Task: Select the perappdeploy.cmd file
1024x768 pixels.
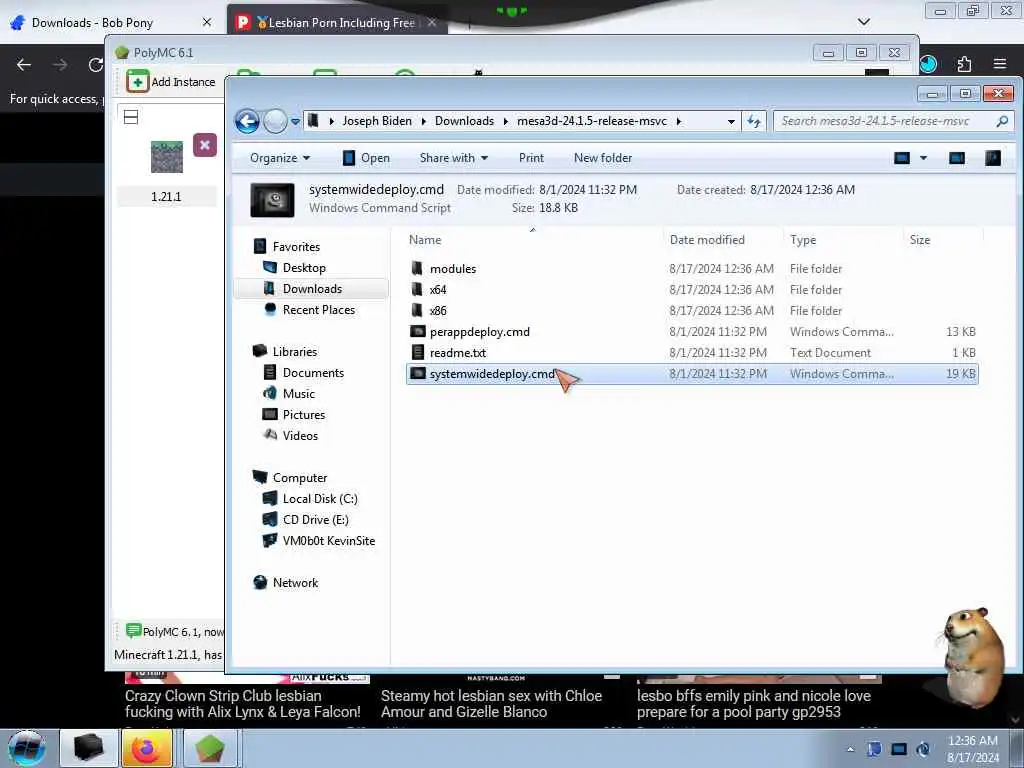Action: (x=479, y=332)
